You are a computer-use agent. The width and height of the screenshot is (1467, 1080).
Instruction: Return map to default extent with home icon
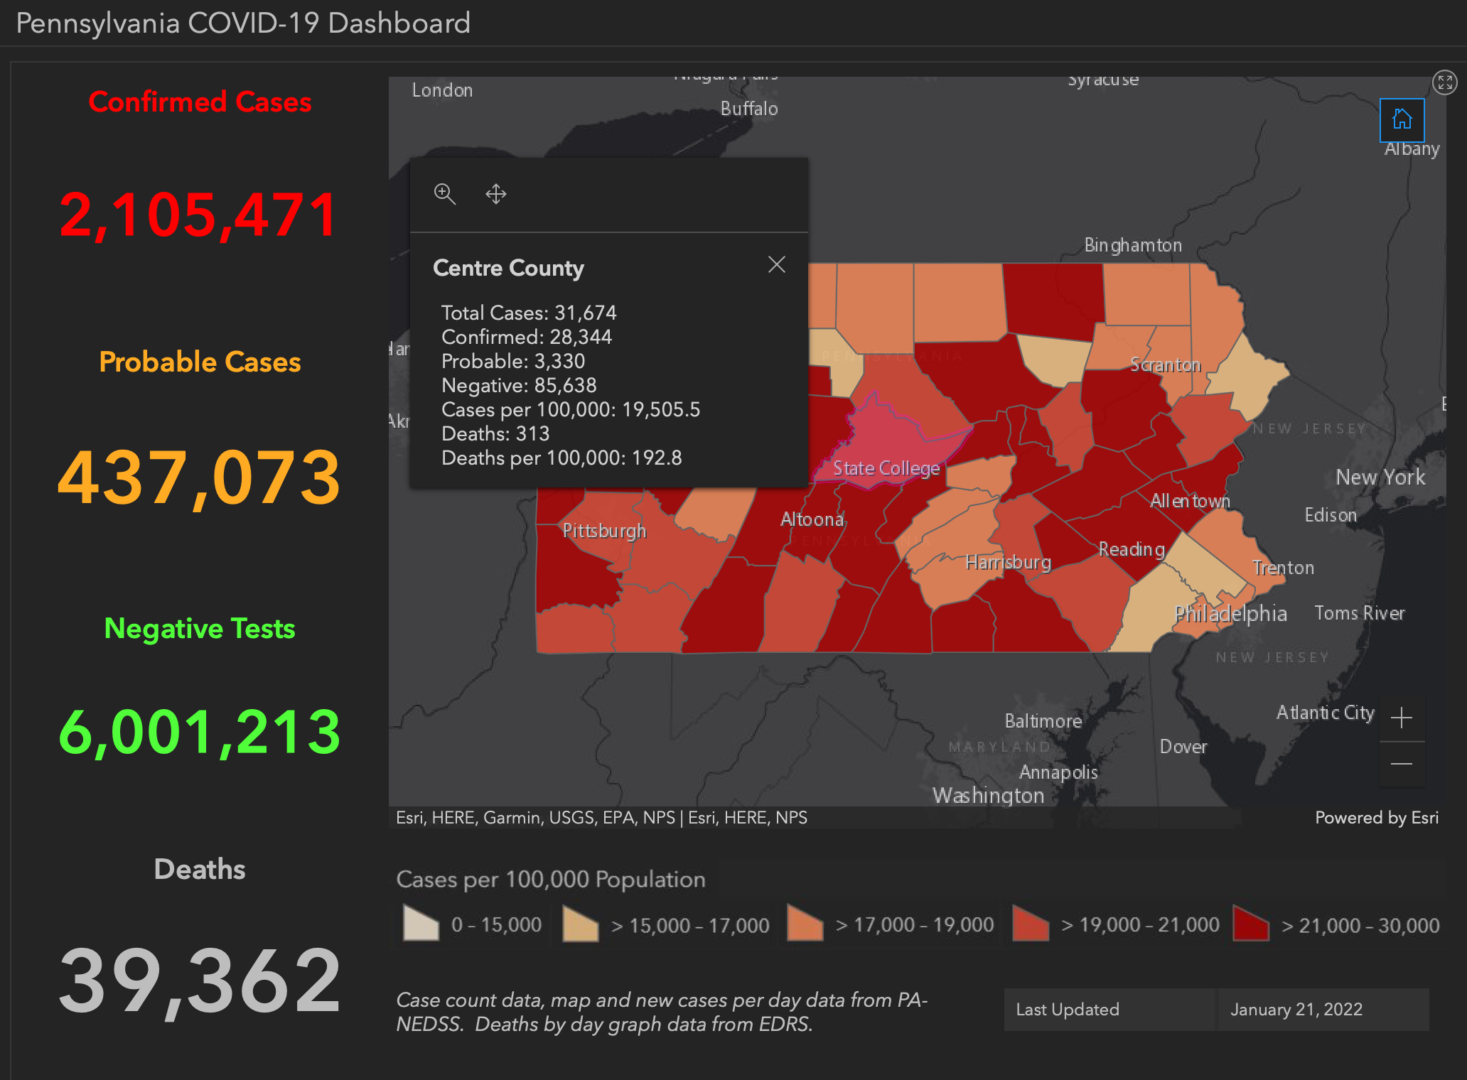1402,119
